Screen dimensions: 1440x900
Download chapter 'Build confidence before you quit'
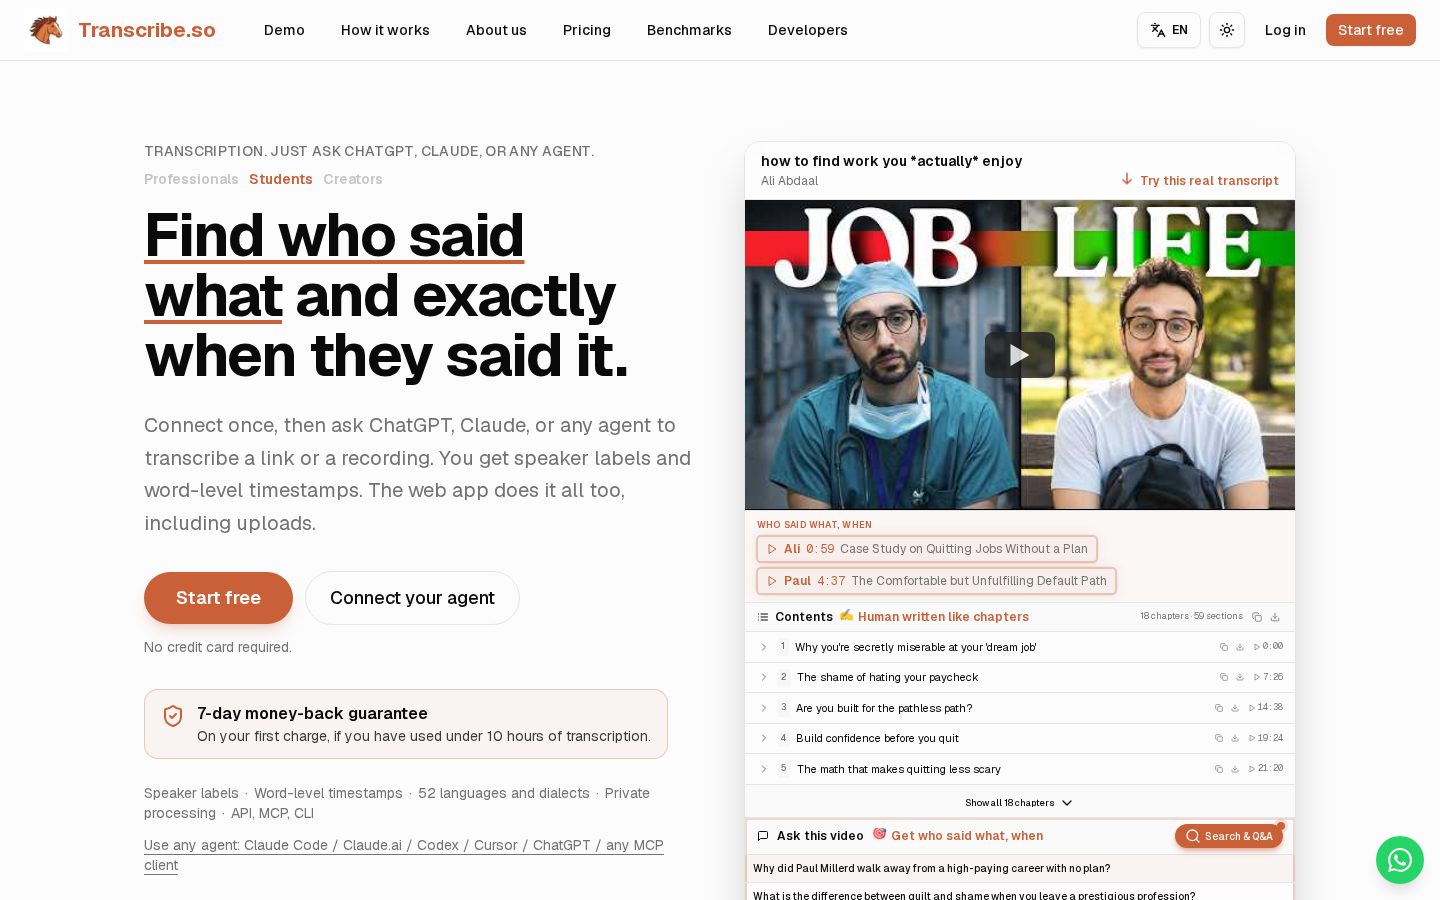(x=1235, y=738)
